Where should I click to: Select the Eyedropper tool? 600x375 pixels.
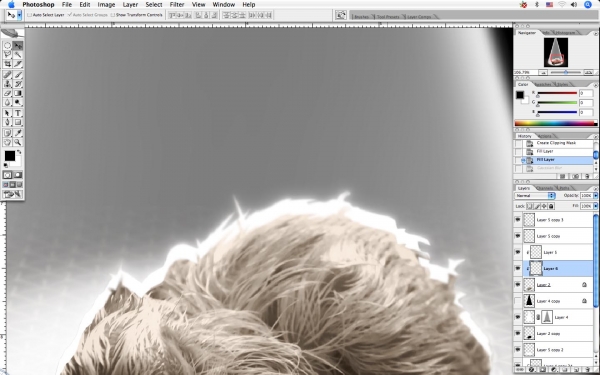pos(18,133)
